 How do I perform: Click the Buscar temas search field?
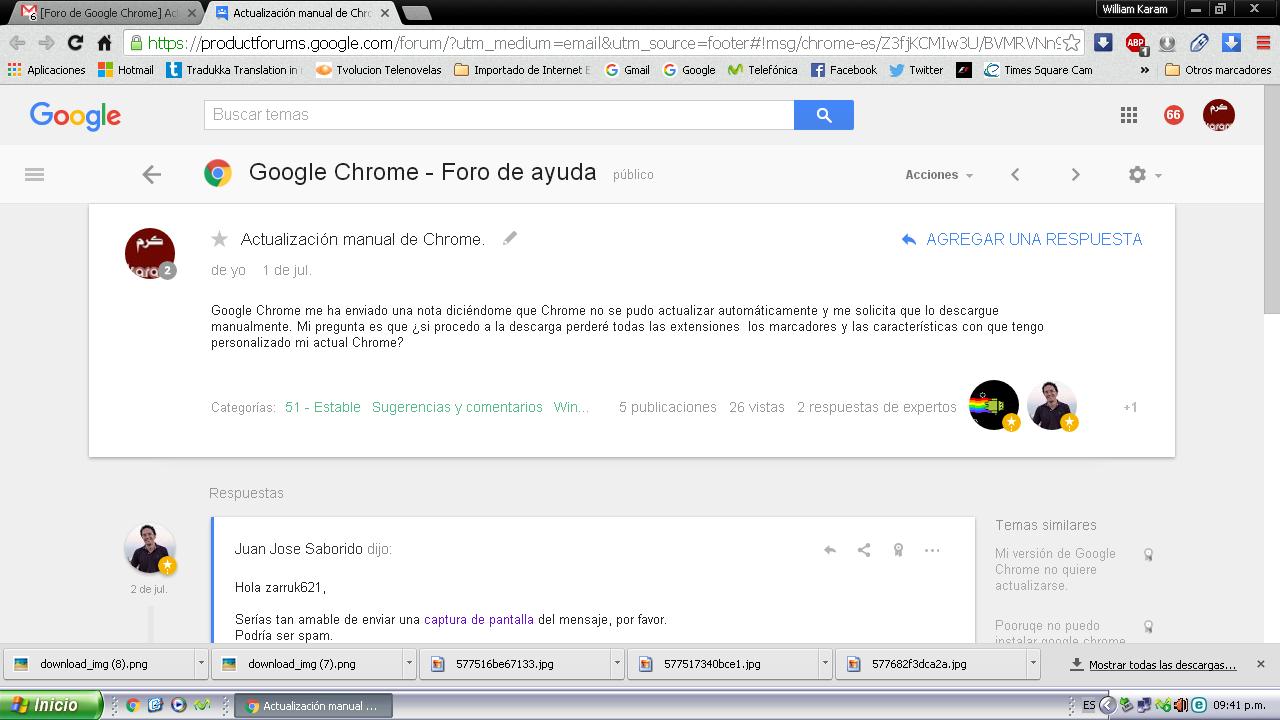click(499, 115)
